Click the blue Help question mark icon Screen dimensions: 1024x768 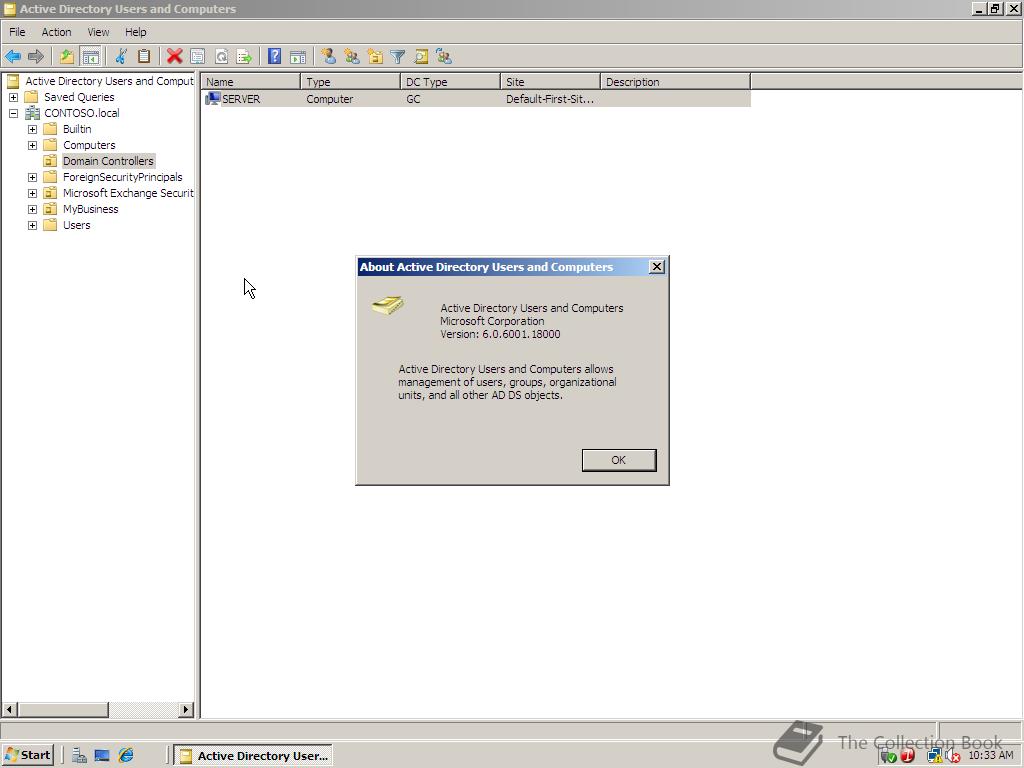coord(274,57)
